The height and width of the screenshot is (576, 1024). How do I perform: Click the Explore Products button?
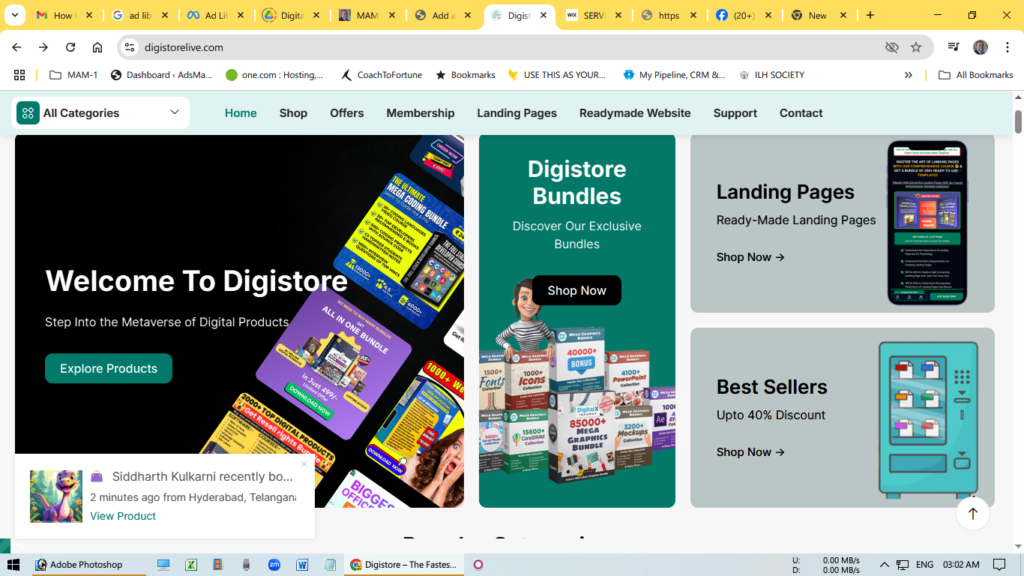pyautogui.click(x=108, y=368)
